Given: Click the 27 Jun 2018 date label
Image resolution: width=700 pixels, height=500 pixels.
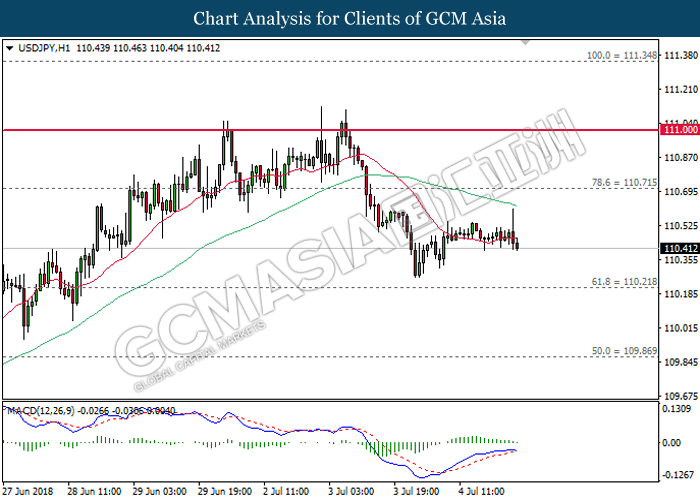Looking at the screenshot, I should pos(27,492).
